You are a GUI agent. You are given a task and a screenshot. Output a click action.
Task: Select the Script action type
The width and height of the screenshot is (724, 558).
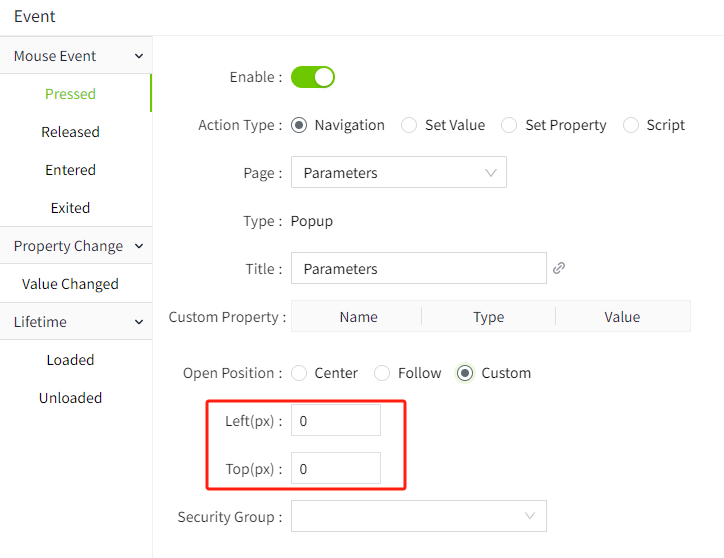pos(631,125)
